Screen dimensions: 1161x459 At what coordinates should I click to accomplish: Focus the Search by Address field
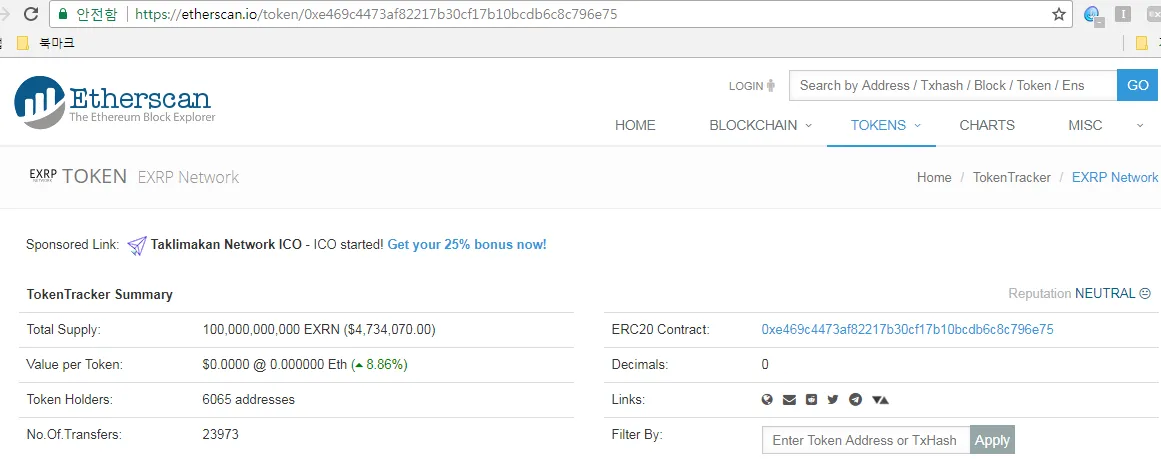(953, 86)
